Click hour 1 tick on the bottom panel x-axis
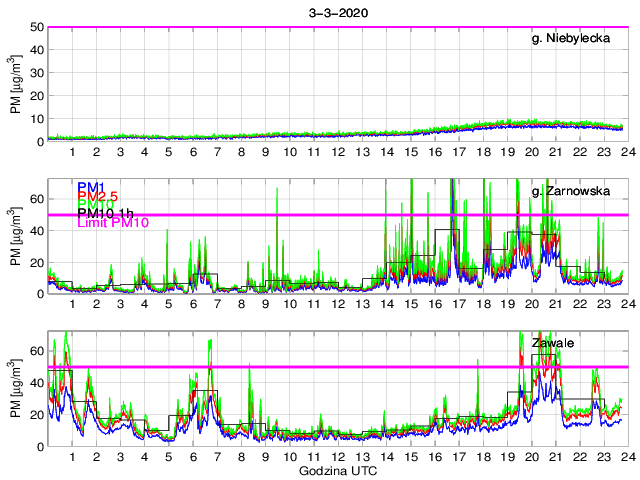Image resolution: width=640 pixels, height=480 pixels. [x=72, y=457]
